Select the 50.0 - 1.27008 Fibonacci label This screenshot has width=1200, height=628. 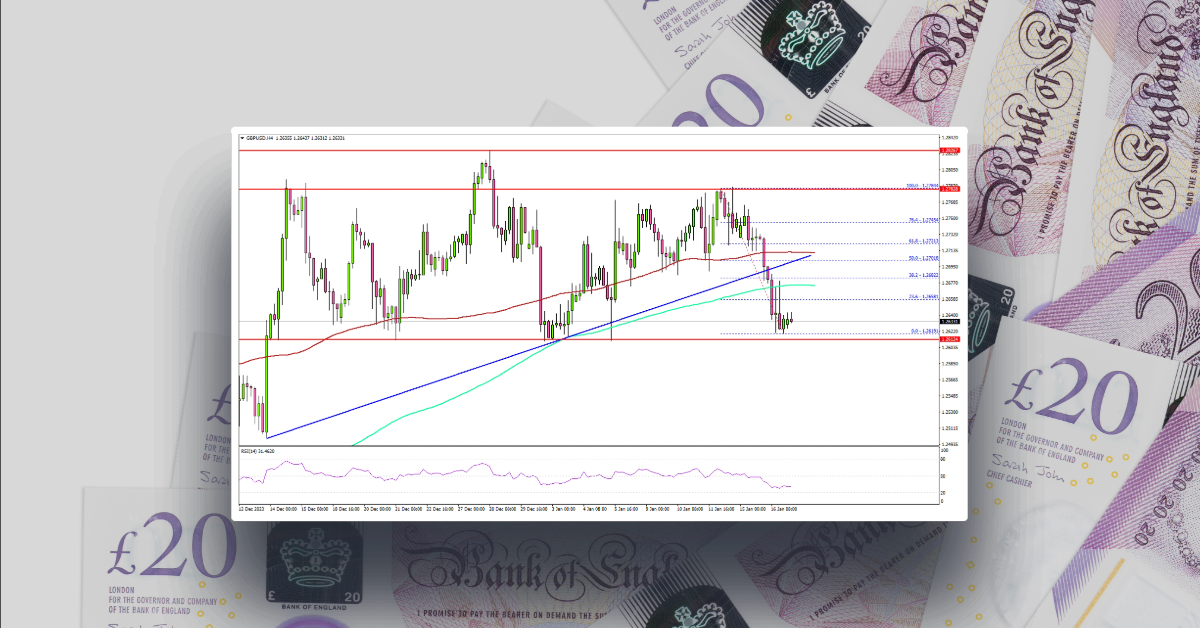coord(922,257)
